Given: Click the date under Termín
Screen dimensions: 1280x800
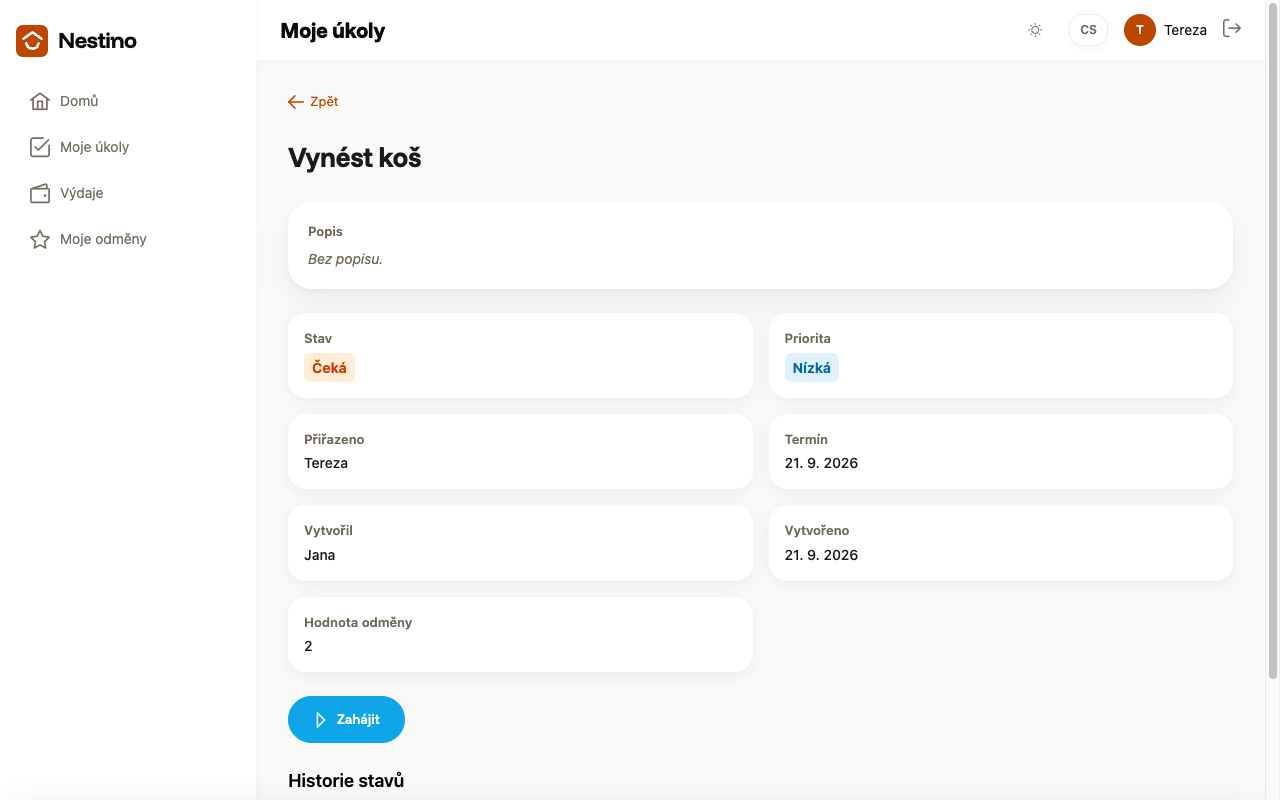Looking at the screenshot, I should coord(821,463).
